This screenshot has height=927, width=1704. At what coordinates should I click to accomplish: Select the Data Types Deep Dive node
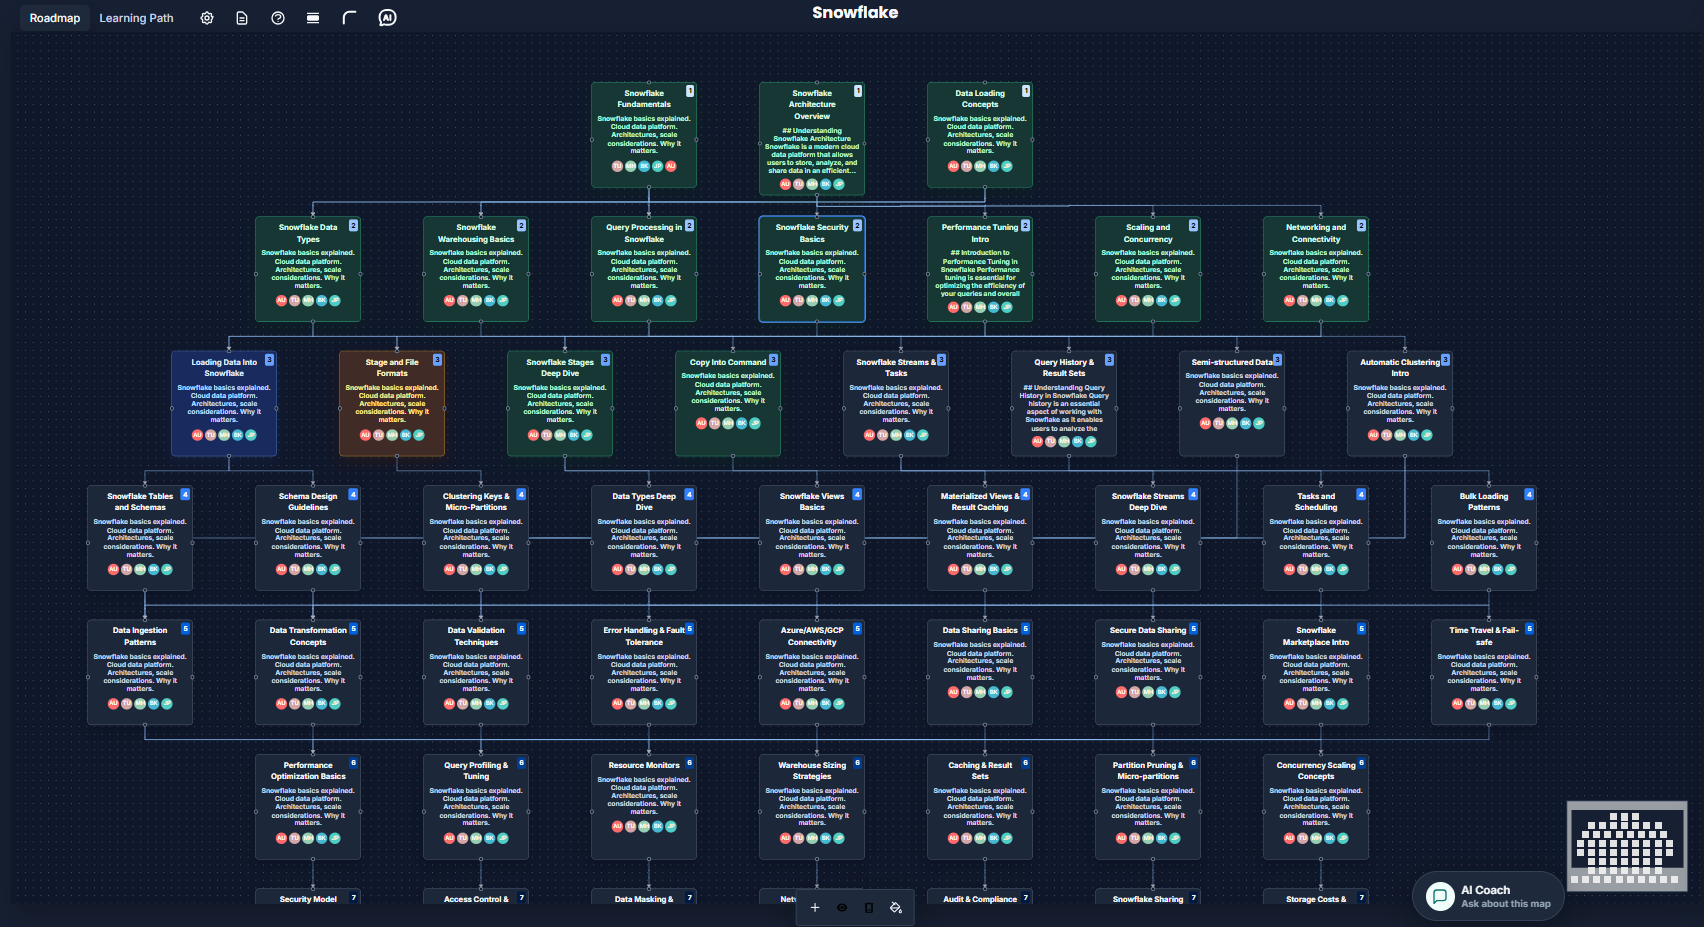[644, 538]
